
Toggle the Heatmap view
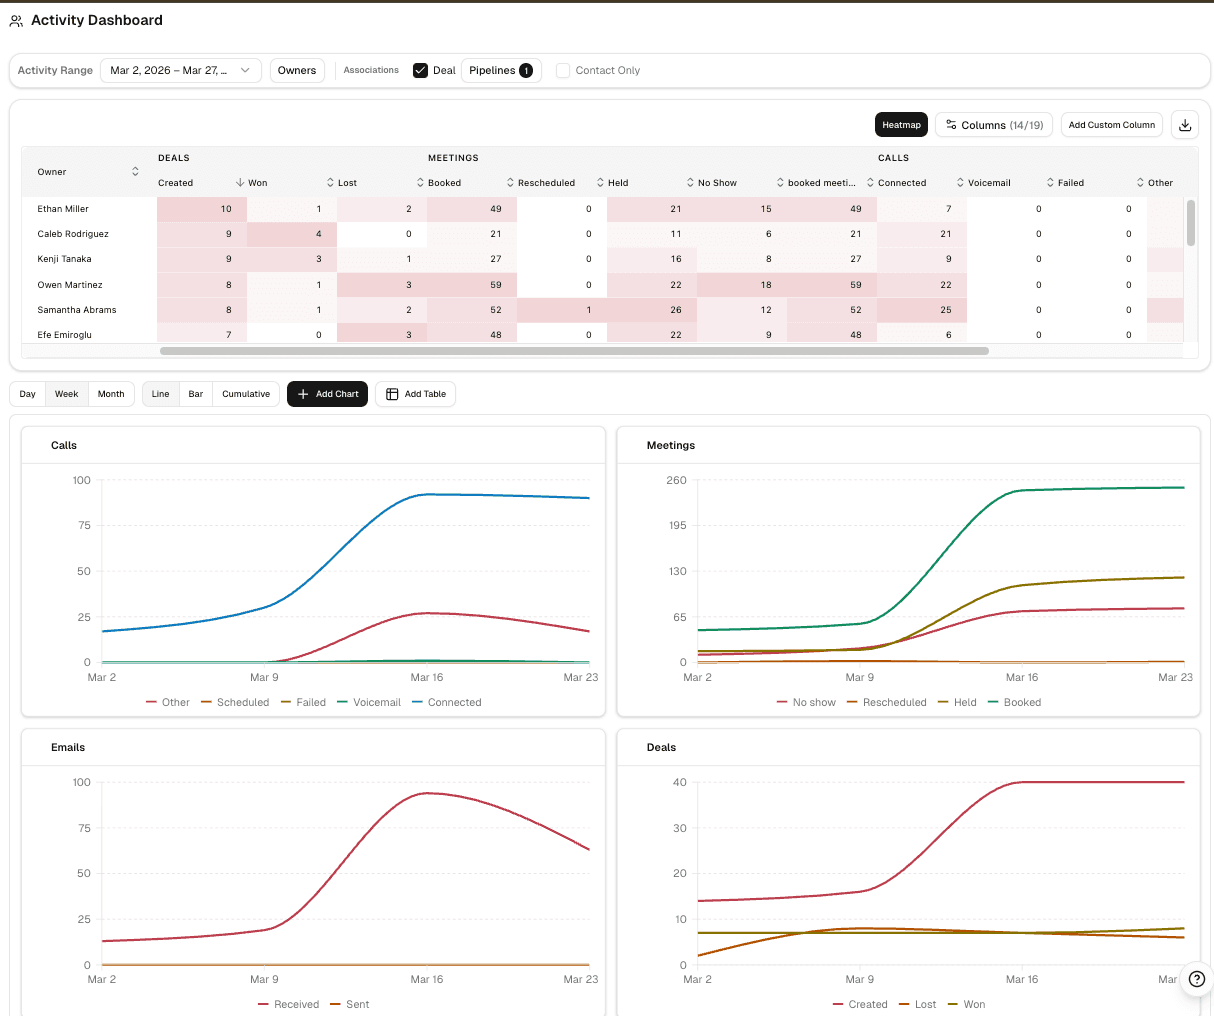[x=901, y=124]
